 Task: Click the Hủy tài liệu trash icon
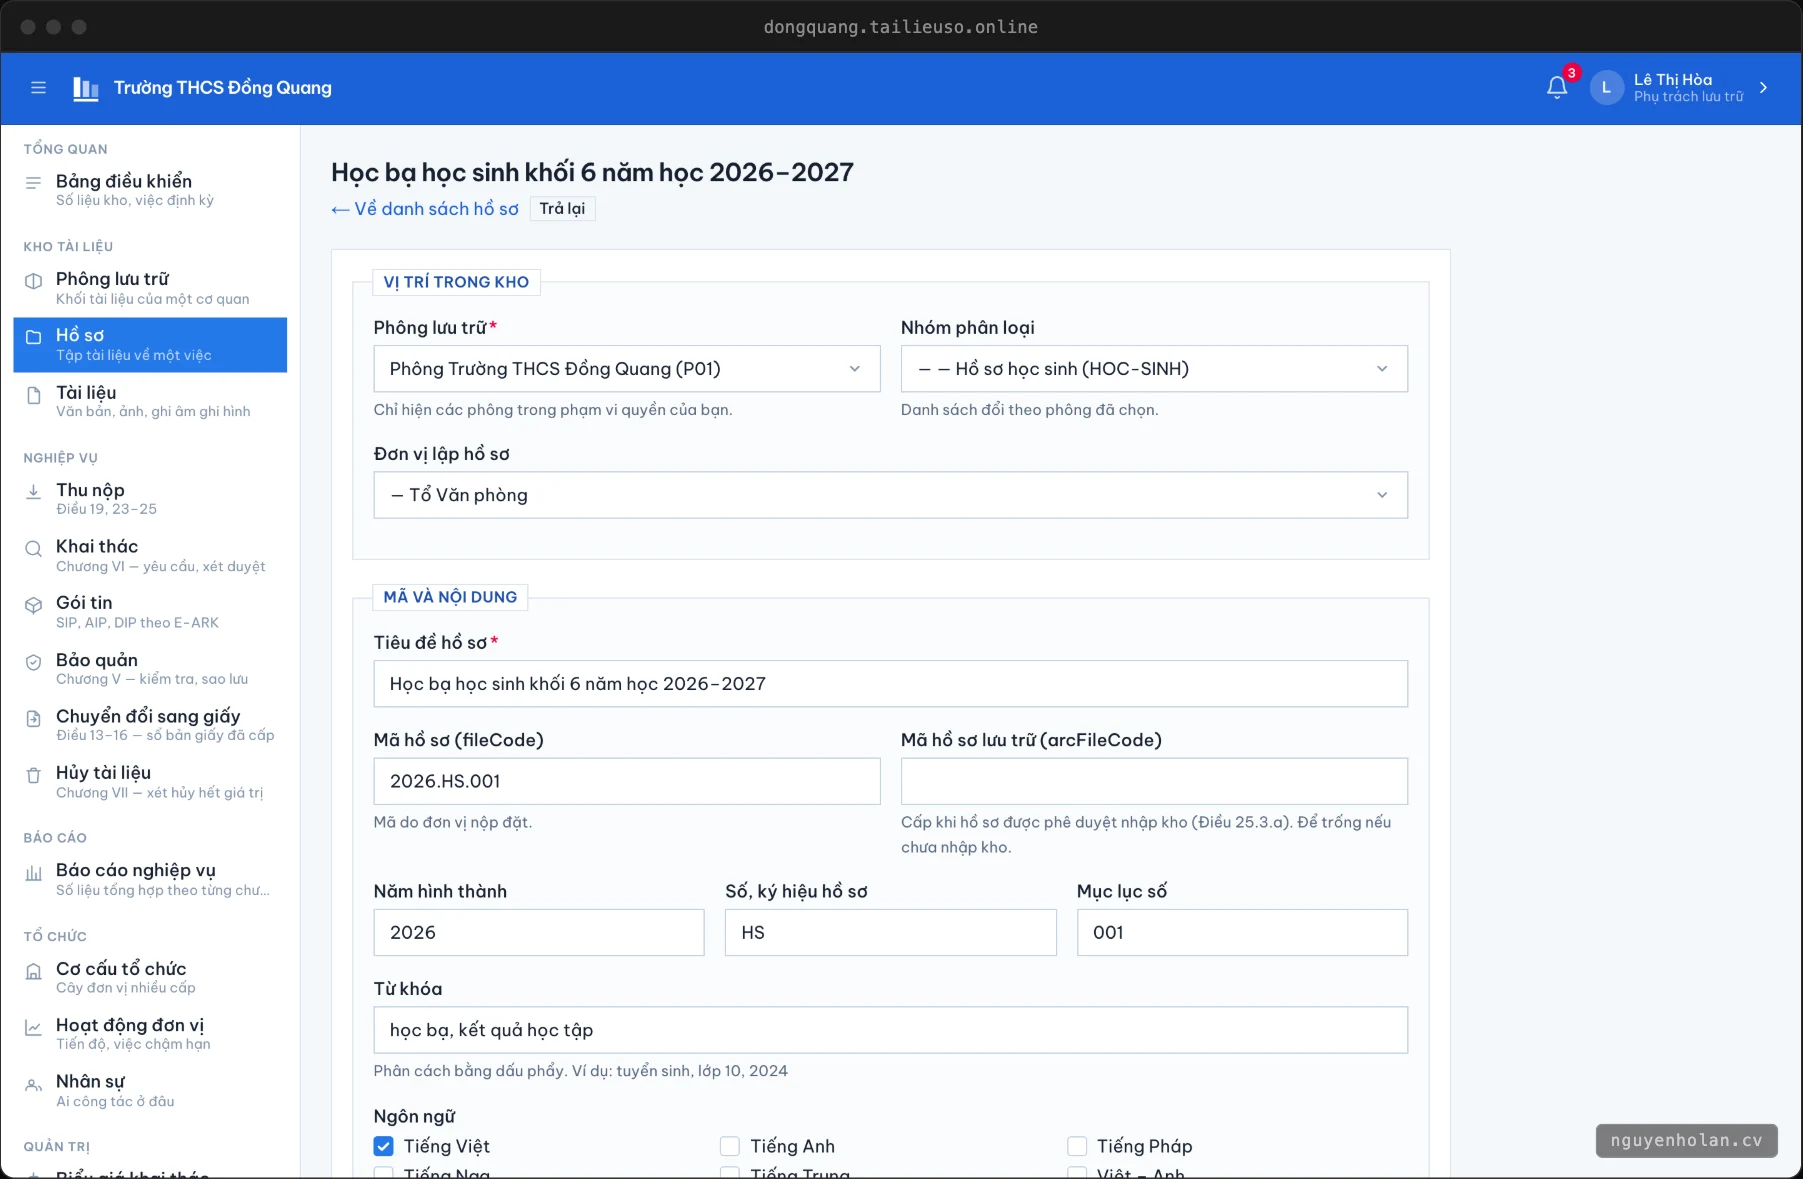point(33,775)
